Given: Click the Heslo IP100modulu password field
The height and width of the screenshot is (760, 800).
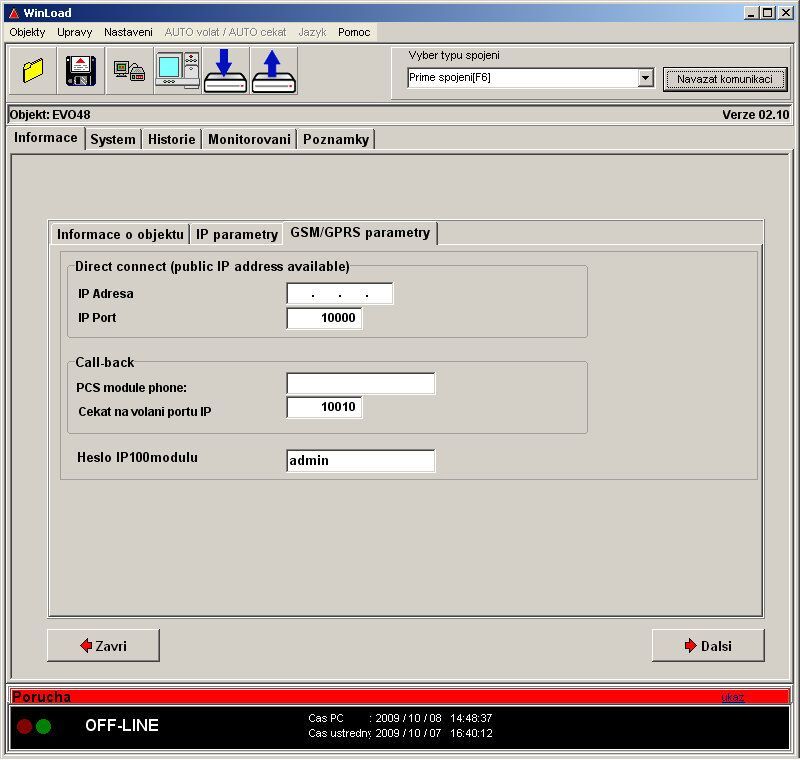Looking at the screenshot, I should tap(360, 461).
